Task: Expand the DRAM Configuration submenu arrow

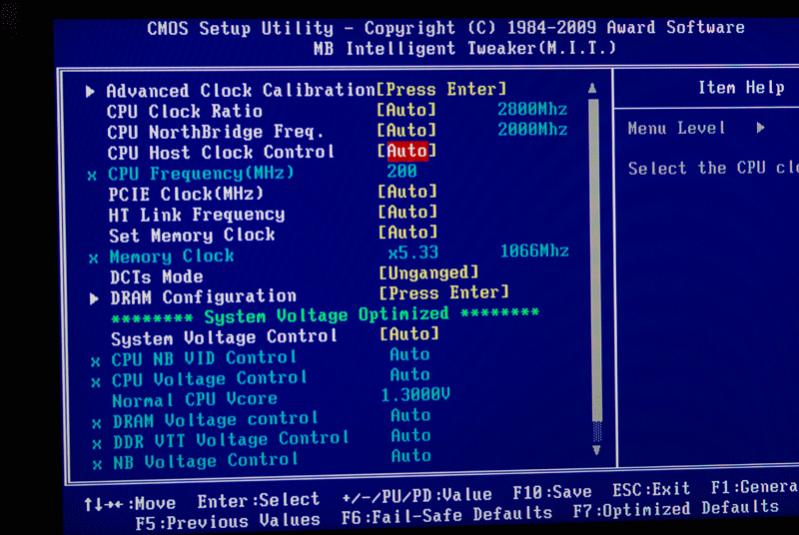Action: (x=94, y=298)
